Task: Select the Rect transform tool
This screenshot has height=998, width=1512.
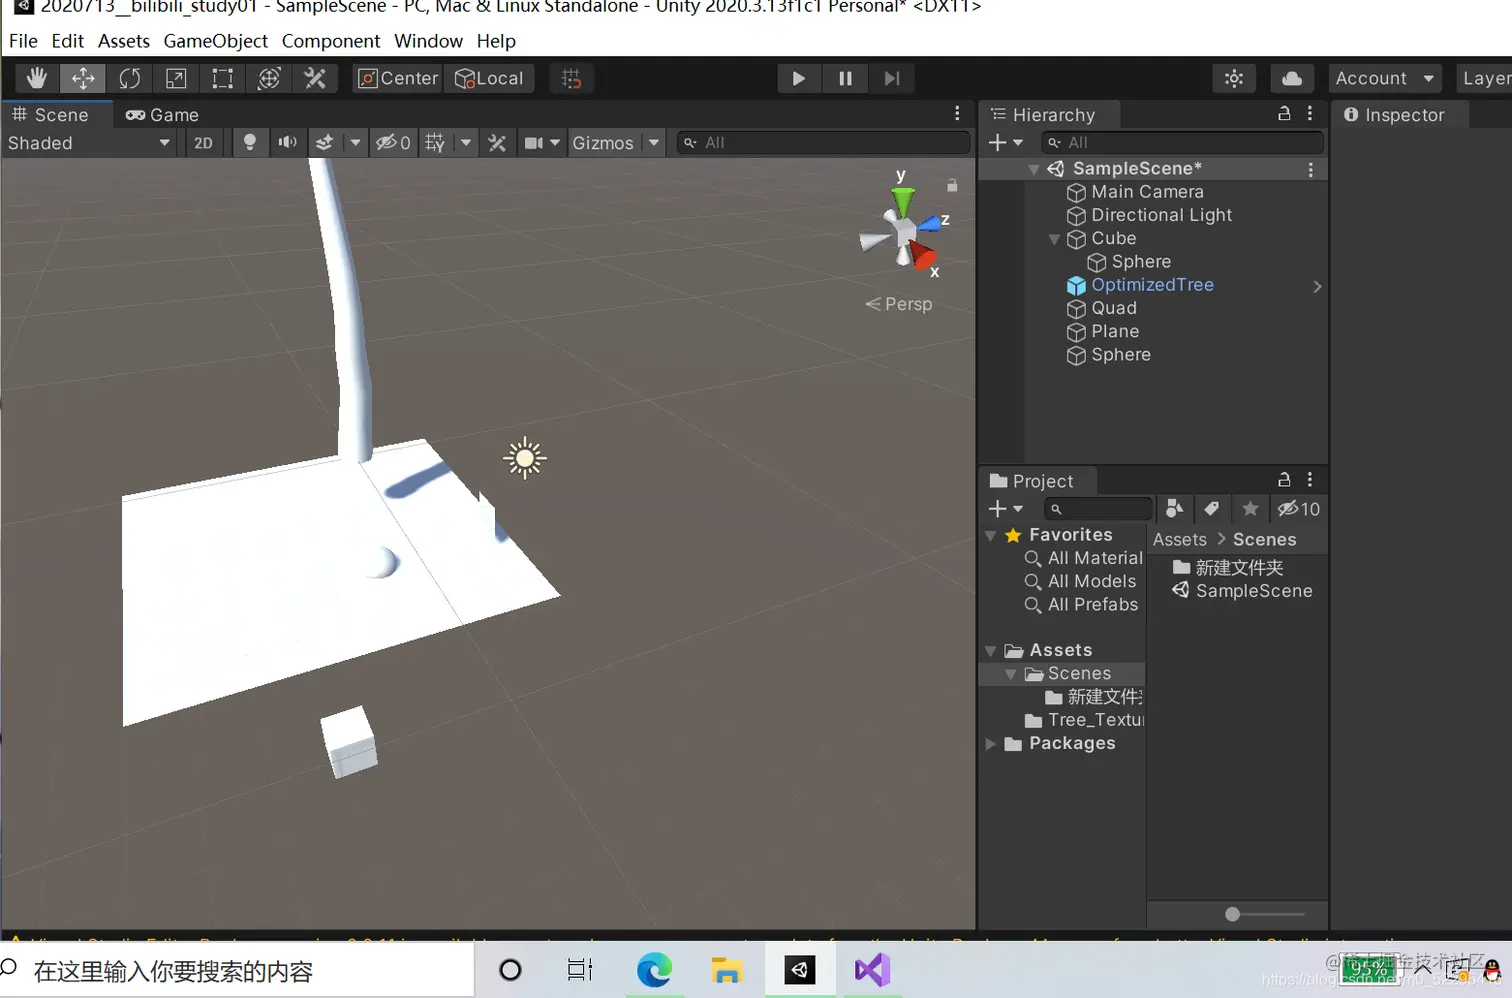Action: point(222,78)
